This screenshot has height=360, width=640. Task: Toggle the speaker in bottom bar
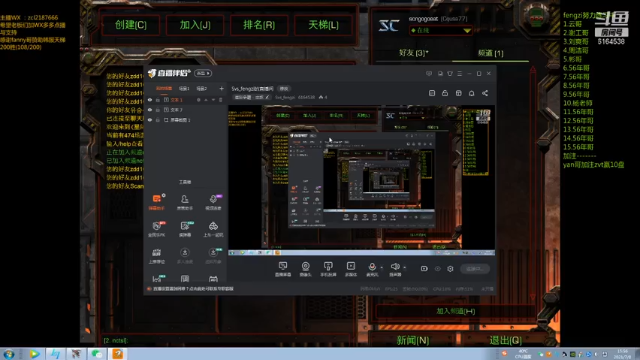(x=395, y=269)
